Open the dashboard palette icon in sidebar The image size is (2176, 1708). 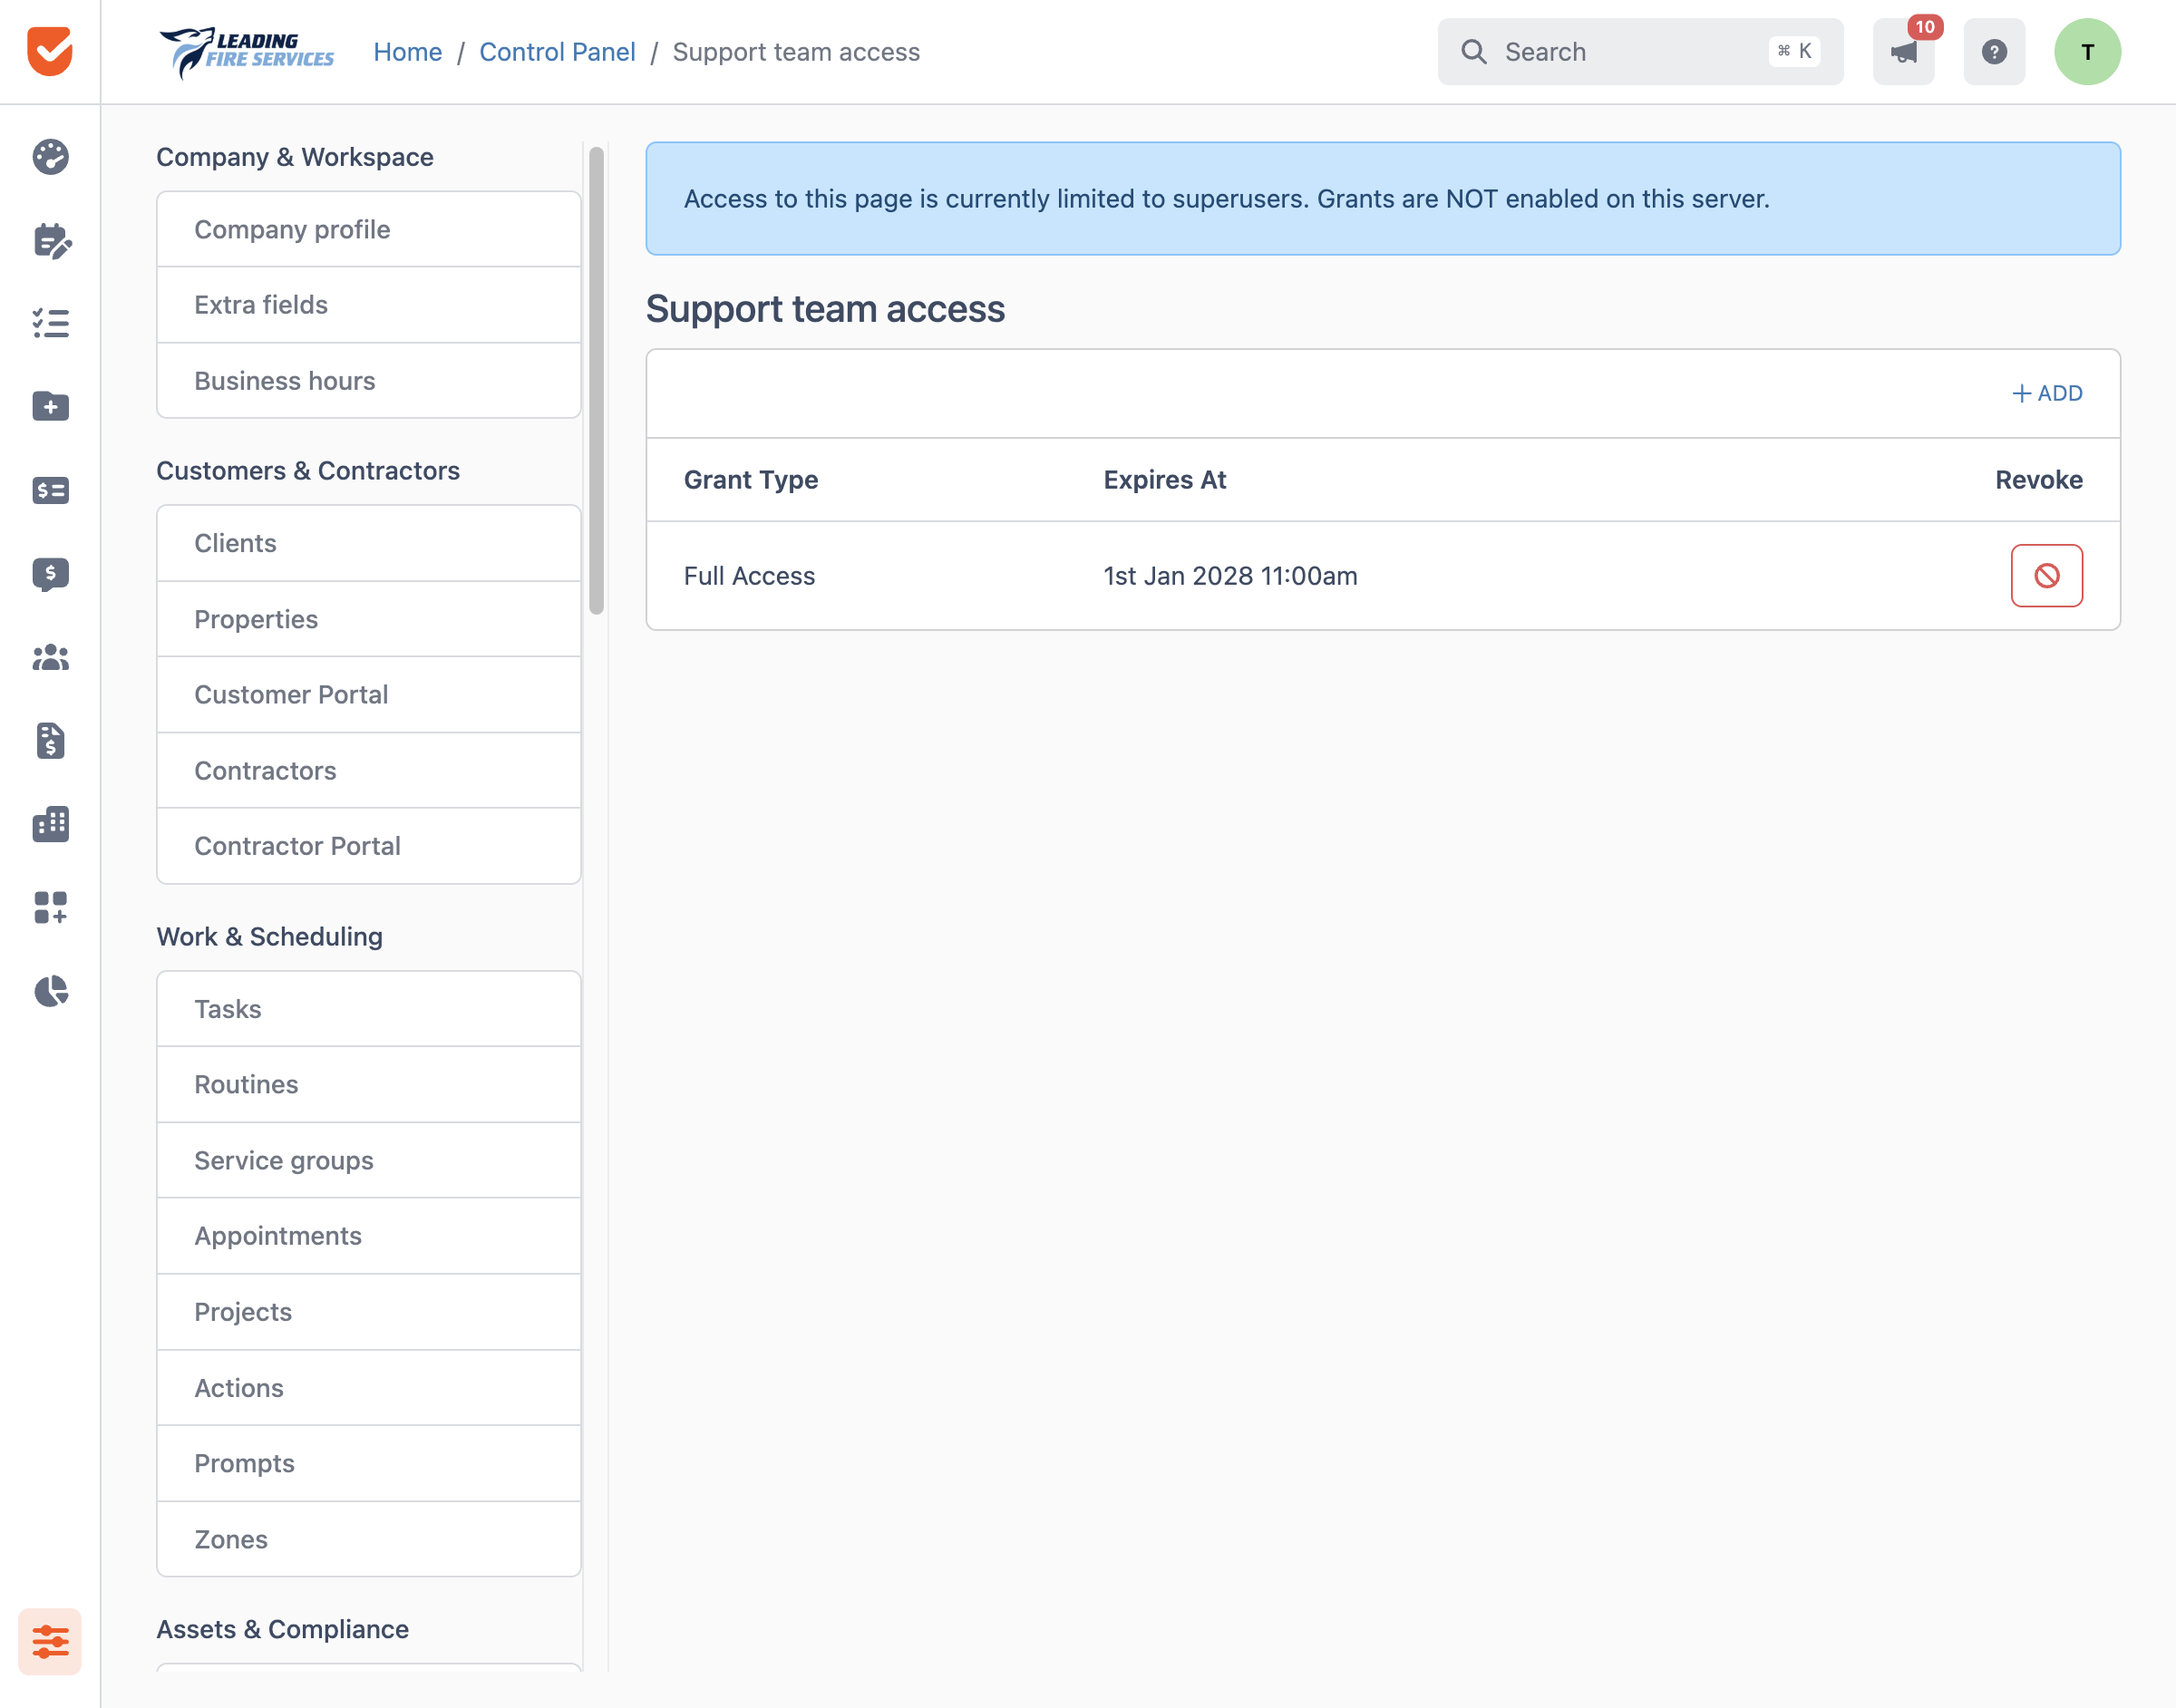[x=50, y=157]
